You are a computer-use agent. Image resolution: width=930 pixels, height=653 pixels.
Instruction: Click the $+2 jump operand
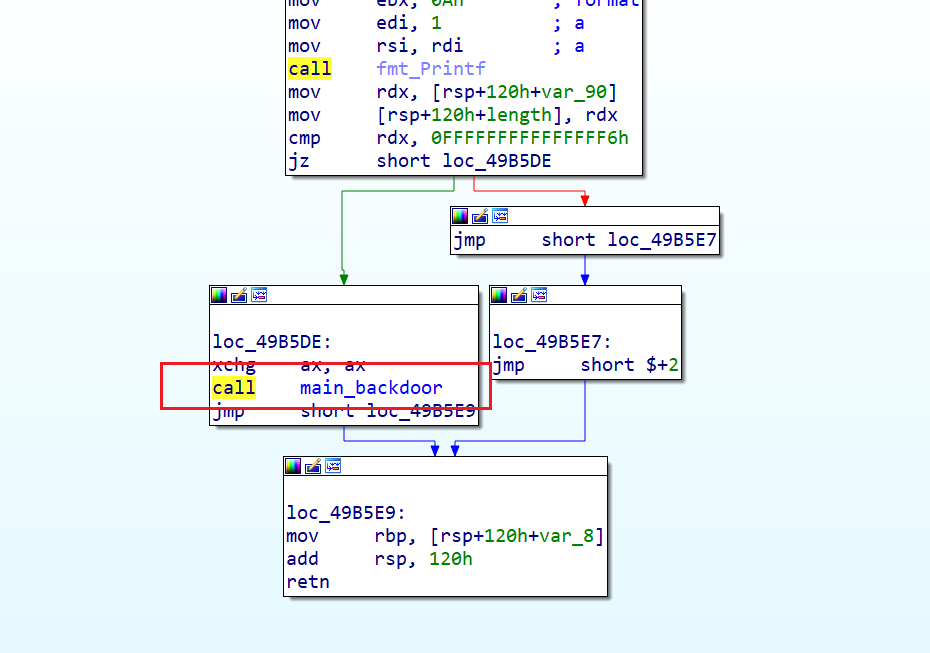(663, 365)
